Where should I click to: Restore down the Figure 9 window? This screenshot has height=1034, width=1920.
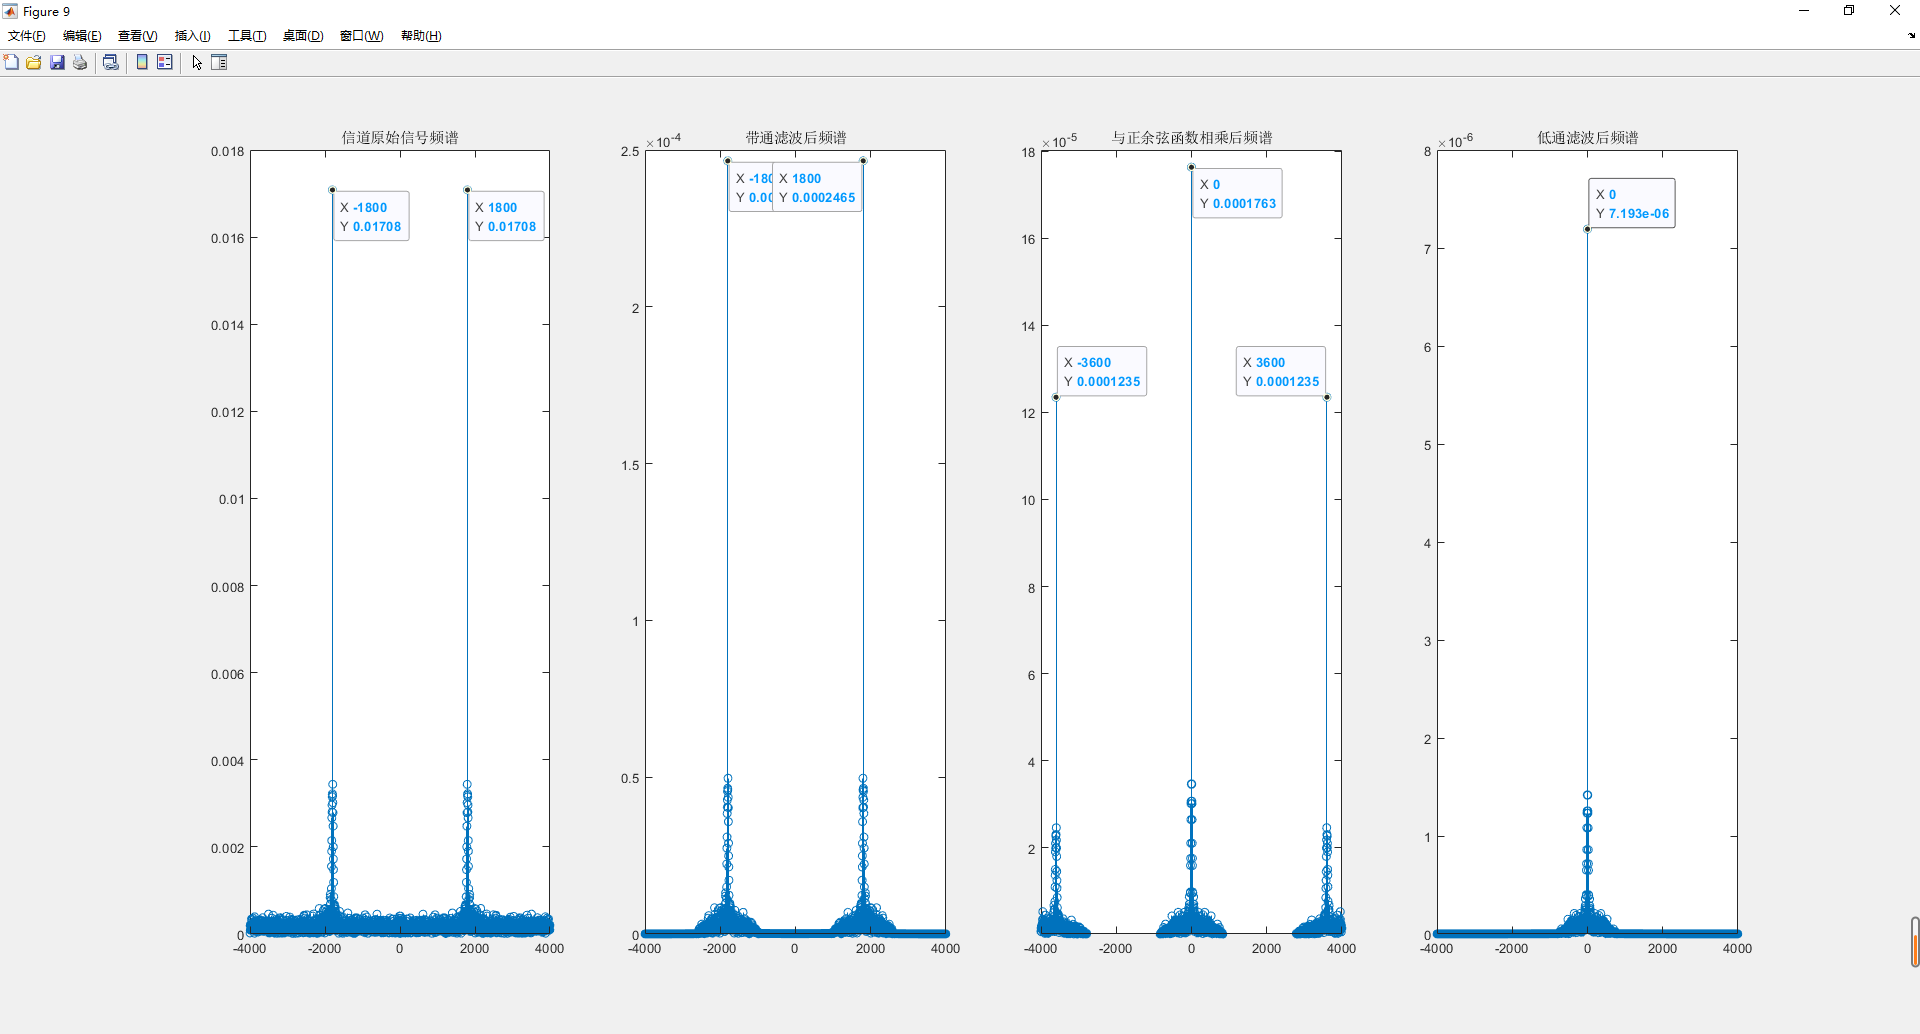1849,11
